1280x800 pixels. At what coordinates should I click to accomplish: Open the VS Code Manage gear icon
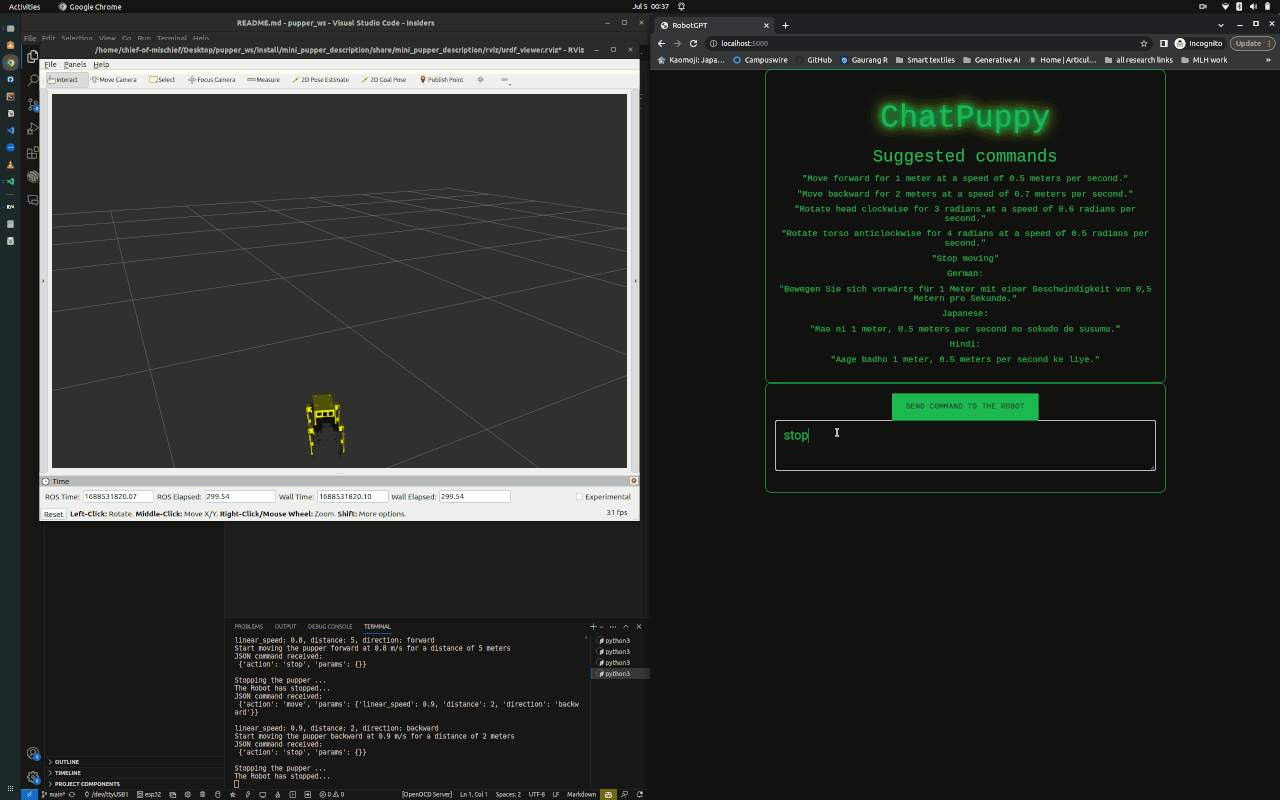[33, 777]
